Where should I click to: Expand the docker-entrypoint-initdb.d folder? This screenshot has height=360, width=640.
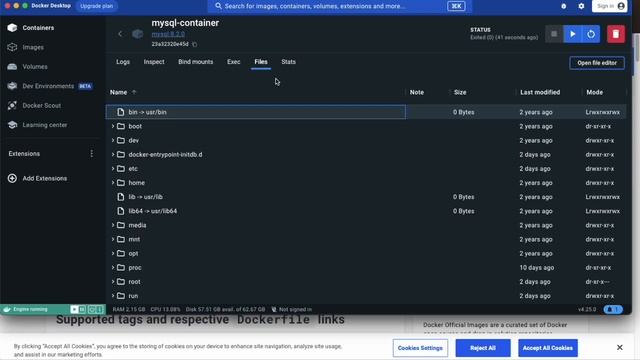coord(113,154)
